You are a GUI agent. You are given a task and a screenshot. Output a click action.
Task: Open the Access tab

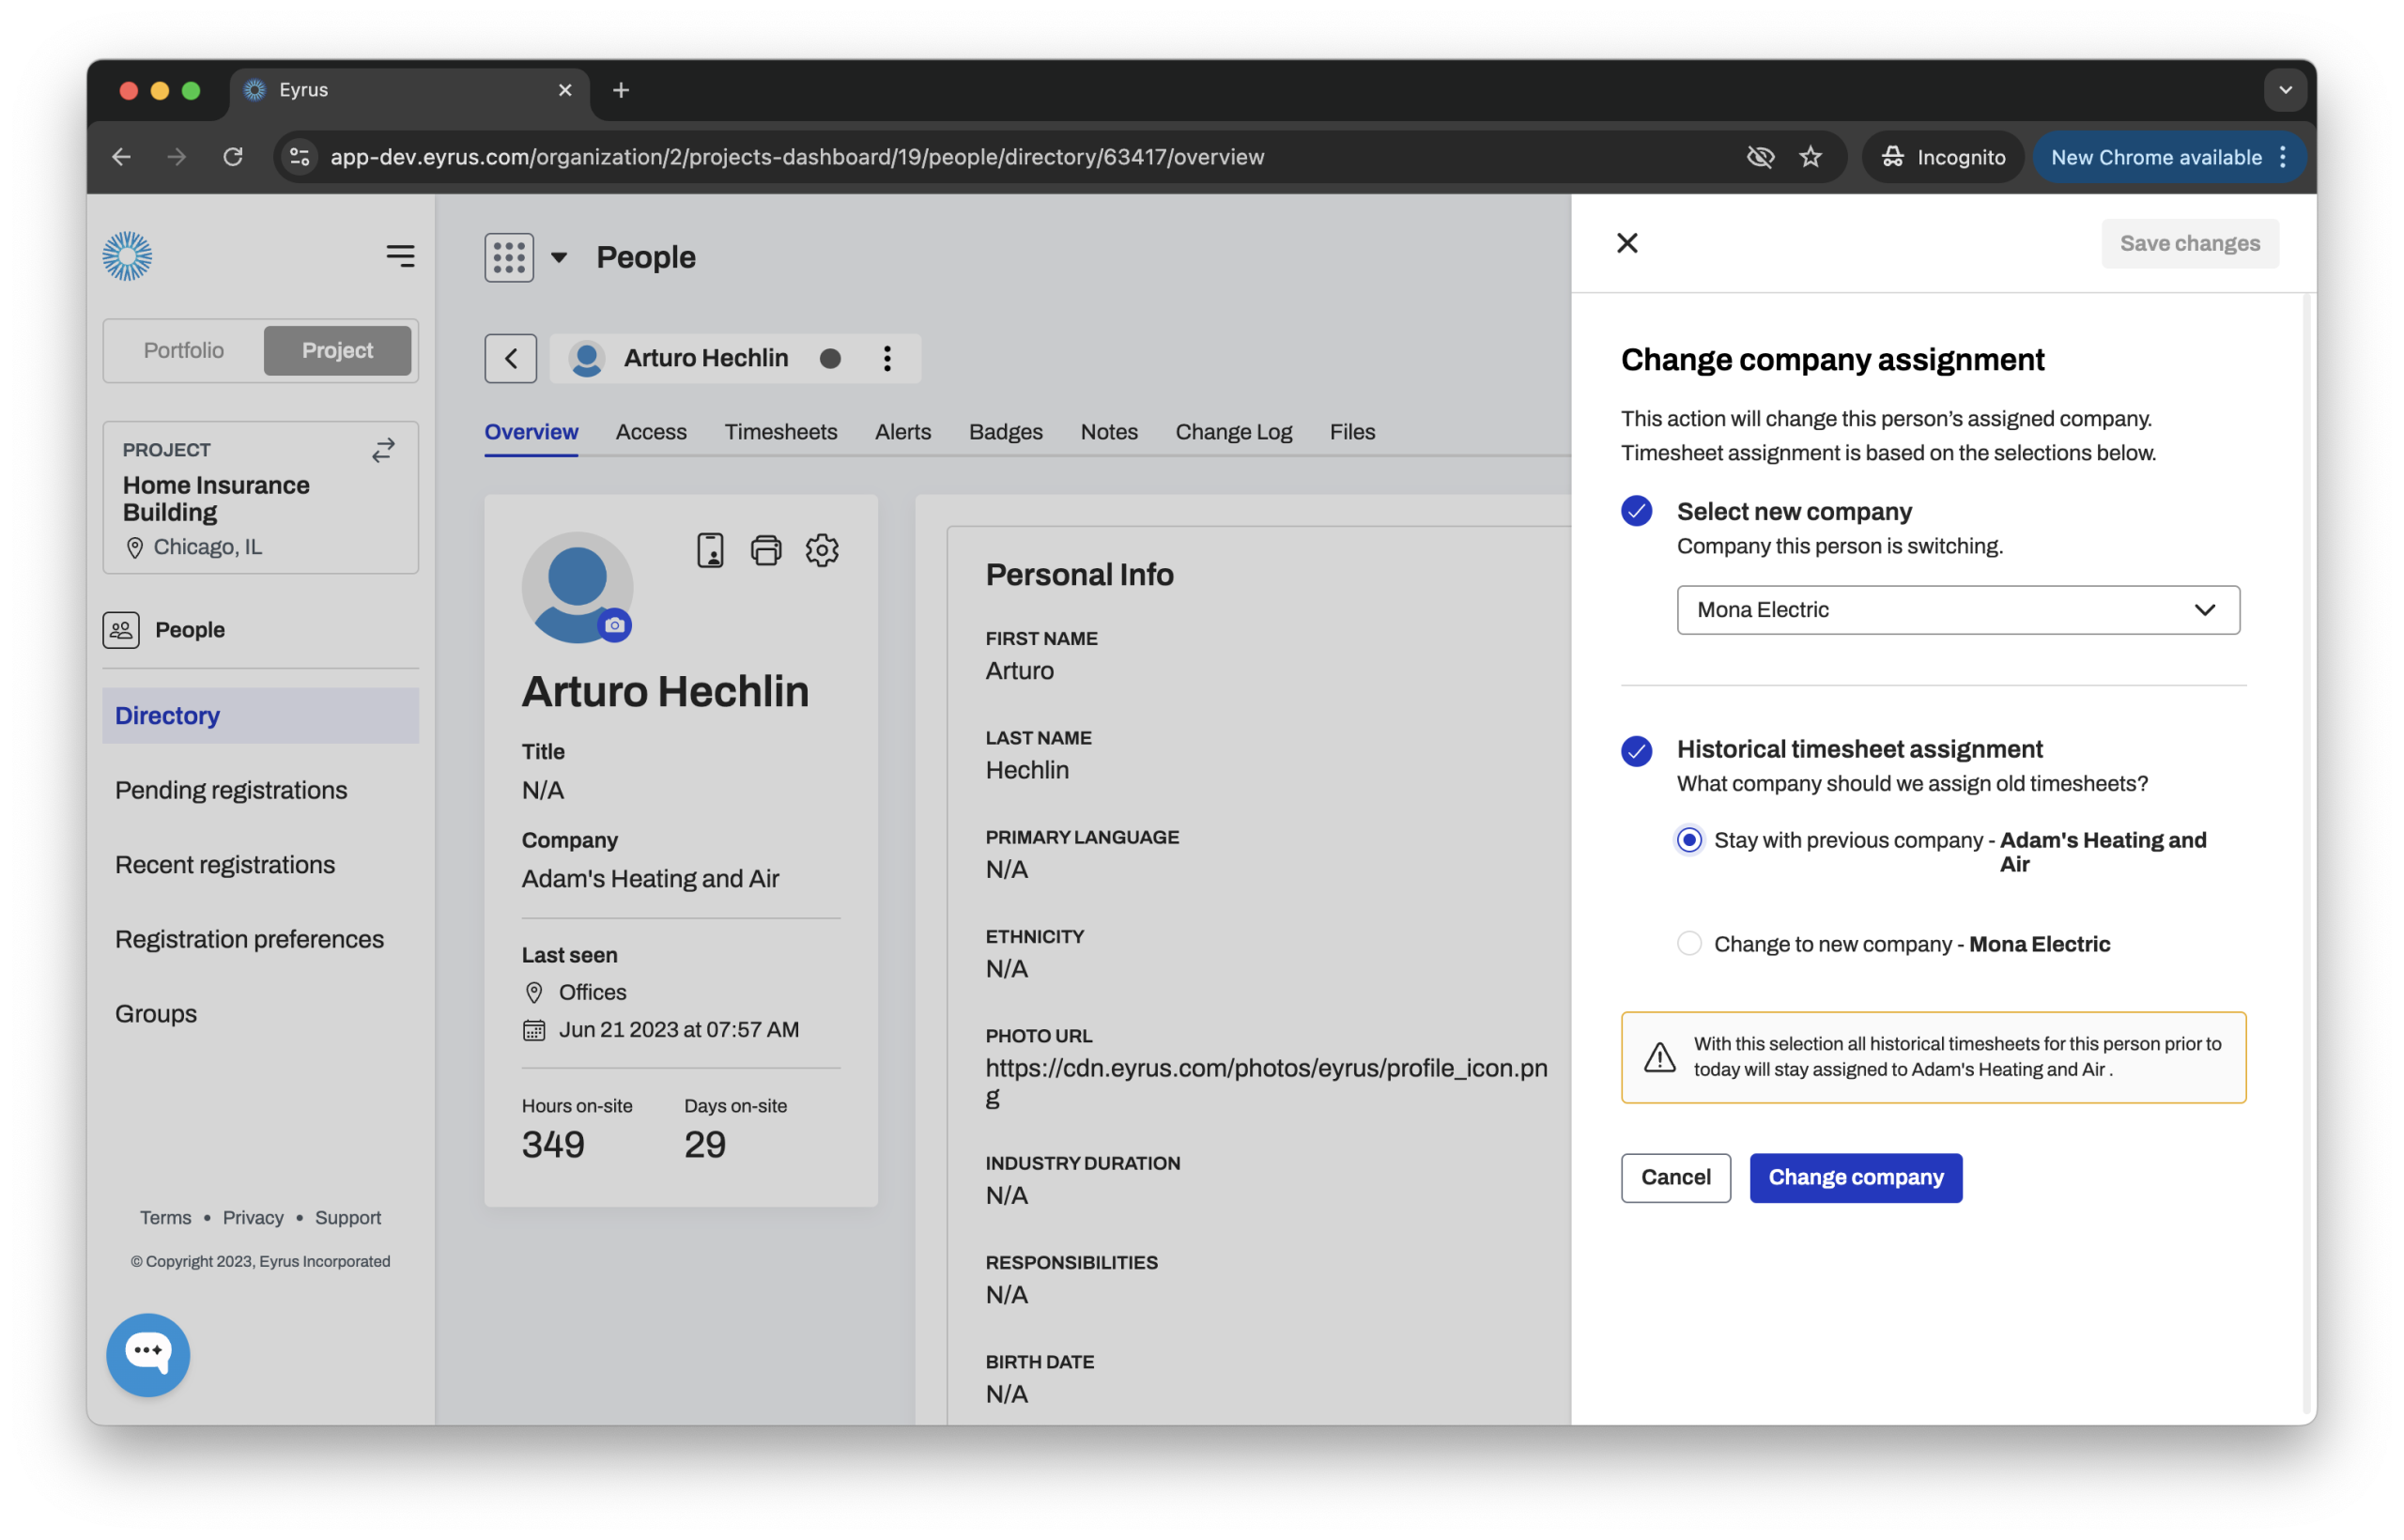coord(651,432)
